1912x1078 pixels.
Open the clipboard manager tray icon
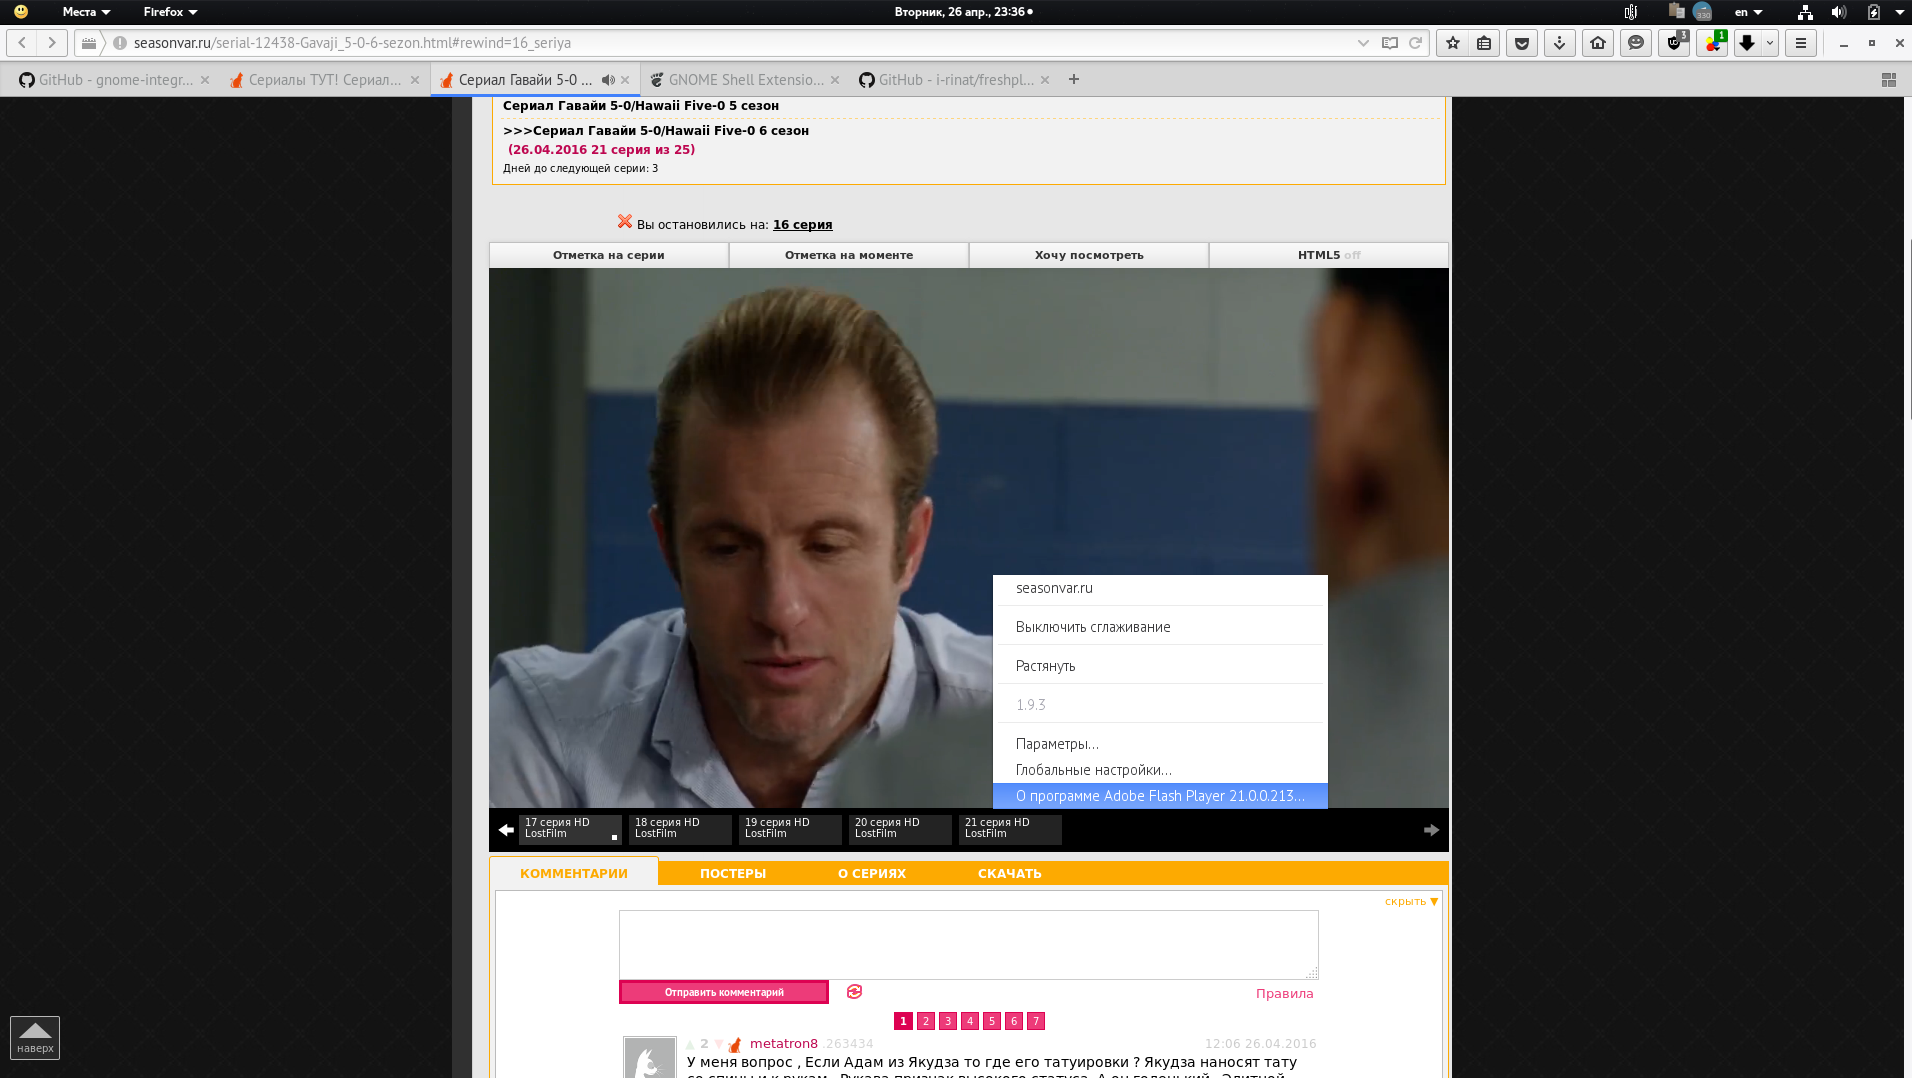click(x=1676, y=12)
